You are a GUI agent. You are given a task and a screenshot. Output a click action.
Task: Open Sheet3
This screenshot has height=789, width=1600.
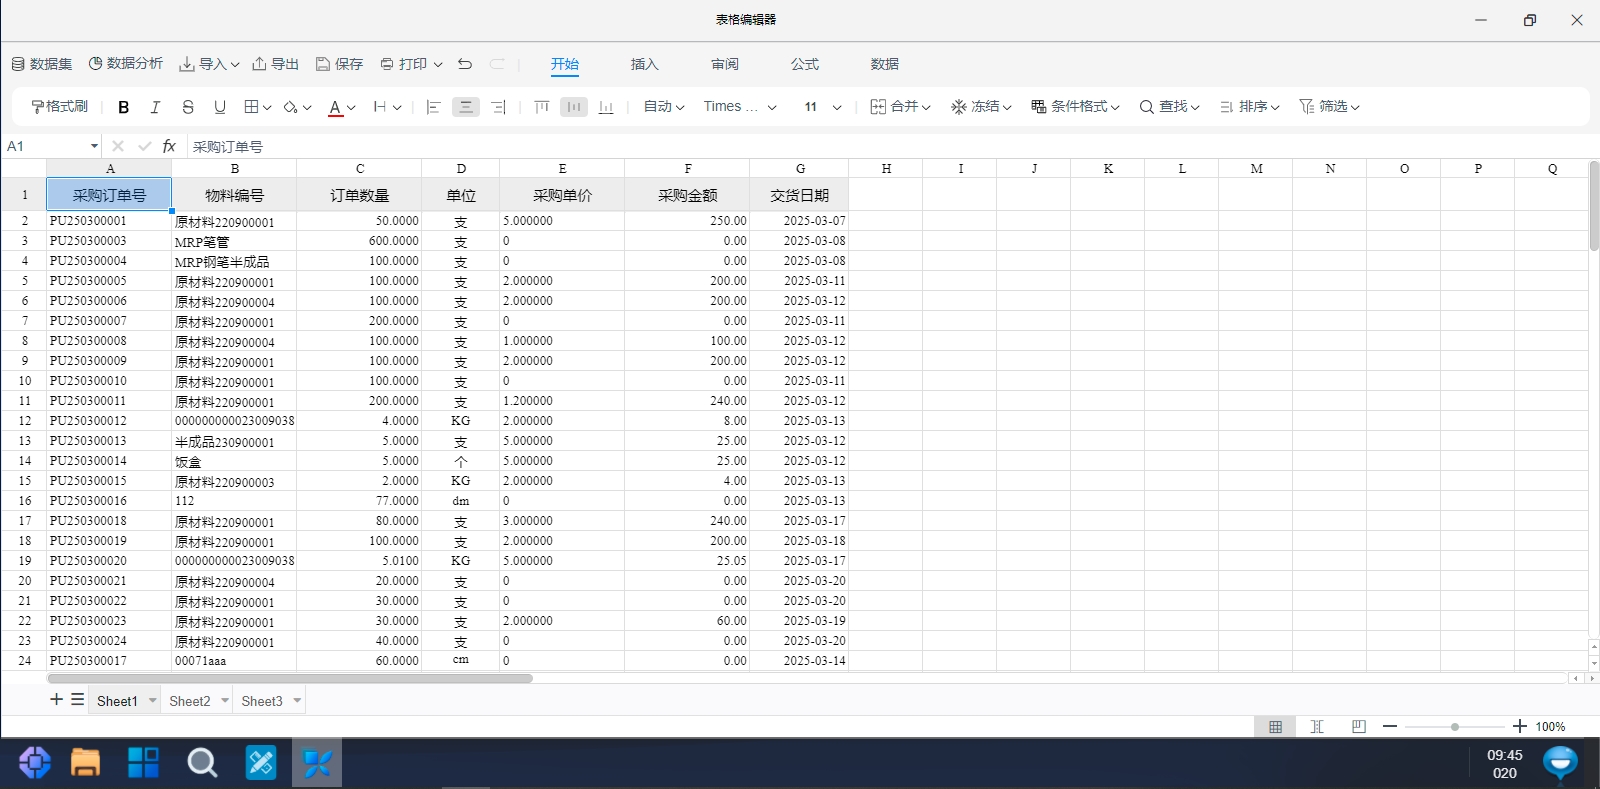coord(262,701)
